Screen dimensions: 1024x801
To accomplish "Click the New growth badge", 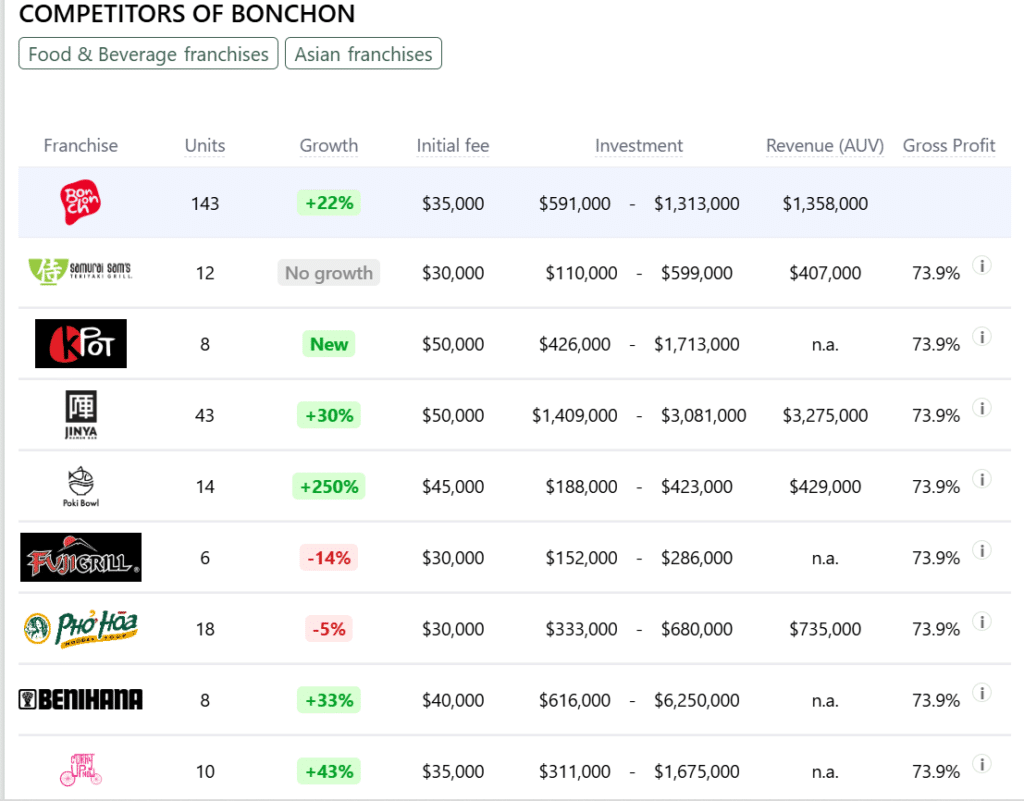I will tap(328, 343).
